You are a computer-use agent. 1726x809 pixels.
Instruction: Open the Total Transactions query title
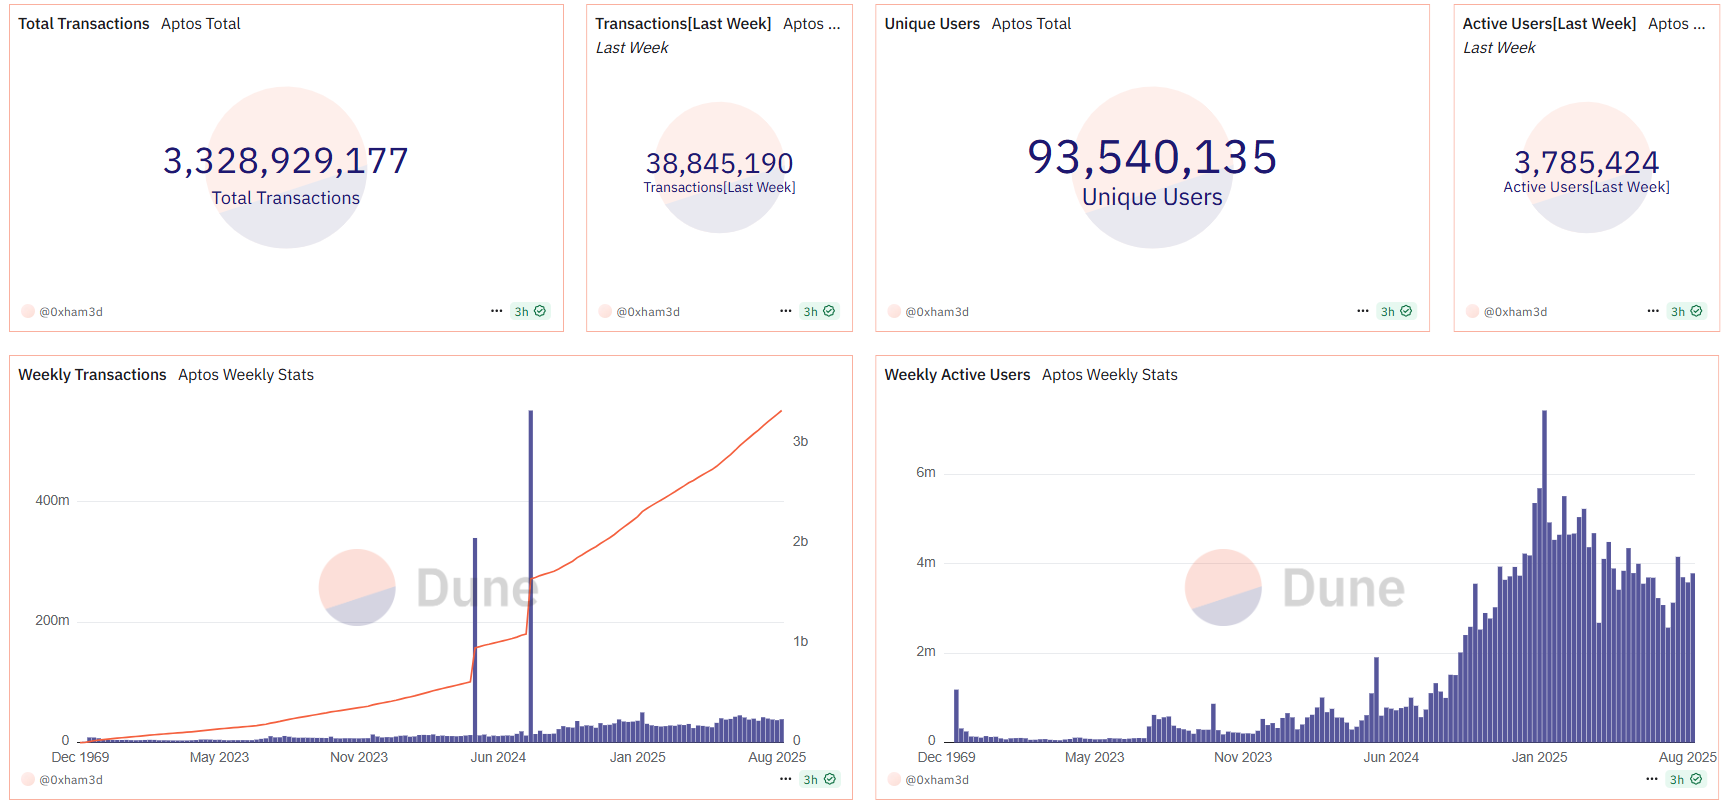tap(84, 24)
